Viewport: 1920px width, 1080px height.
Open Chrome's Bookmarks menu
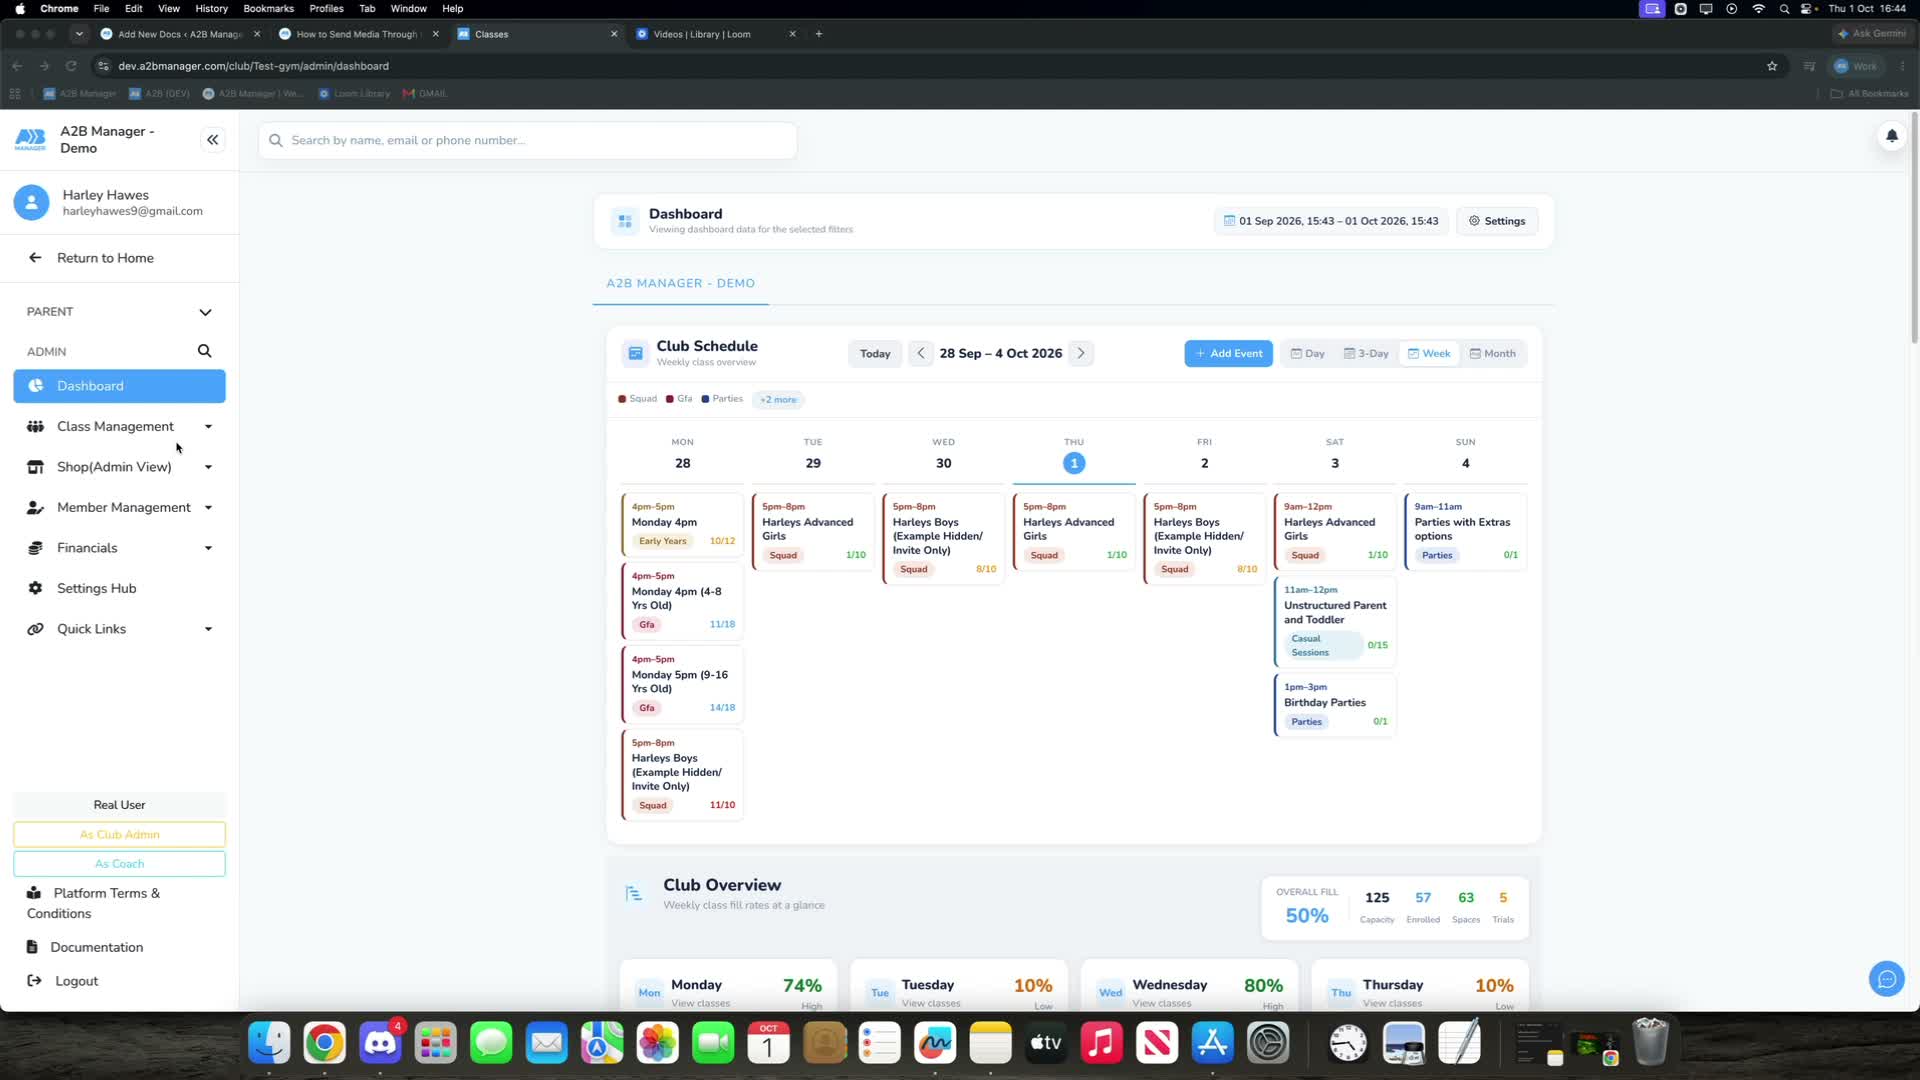point(268,8)
